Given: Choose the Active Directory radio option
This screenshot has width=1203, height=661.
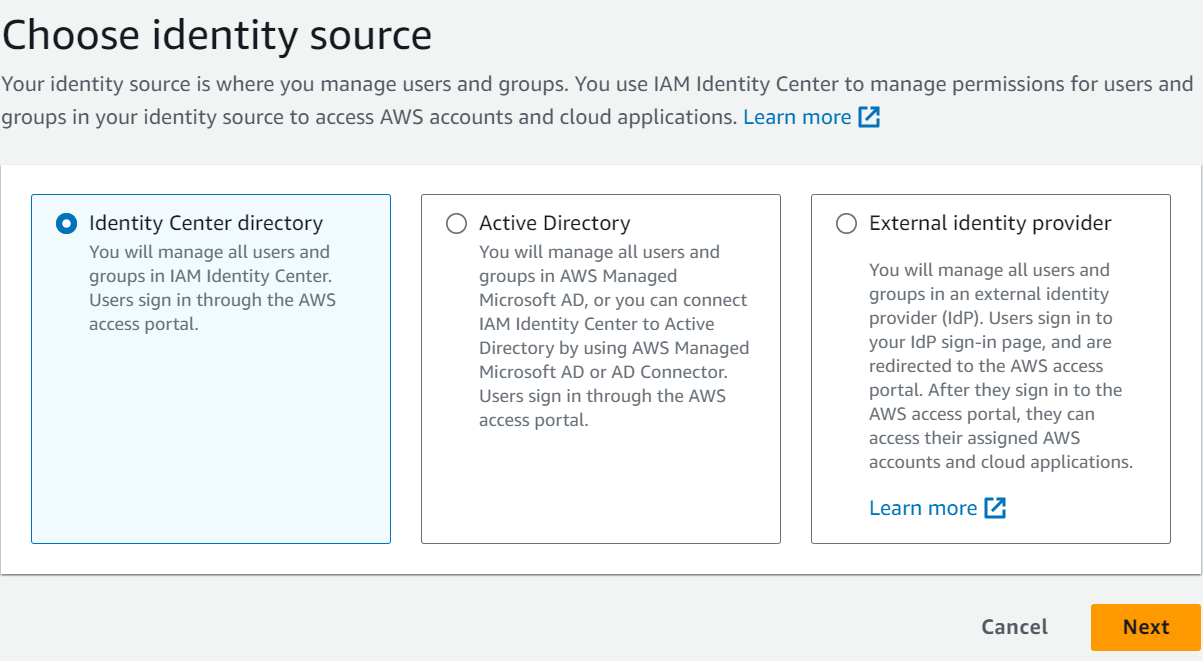Looking at the screenshot, I should pos(456,224).
